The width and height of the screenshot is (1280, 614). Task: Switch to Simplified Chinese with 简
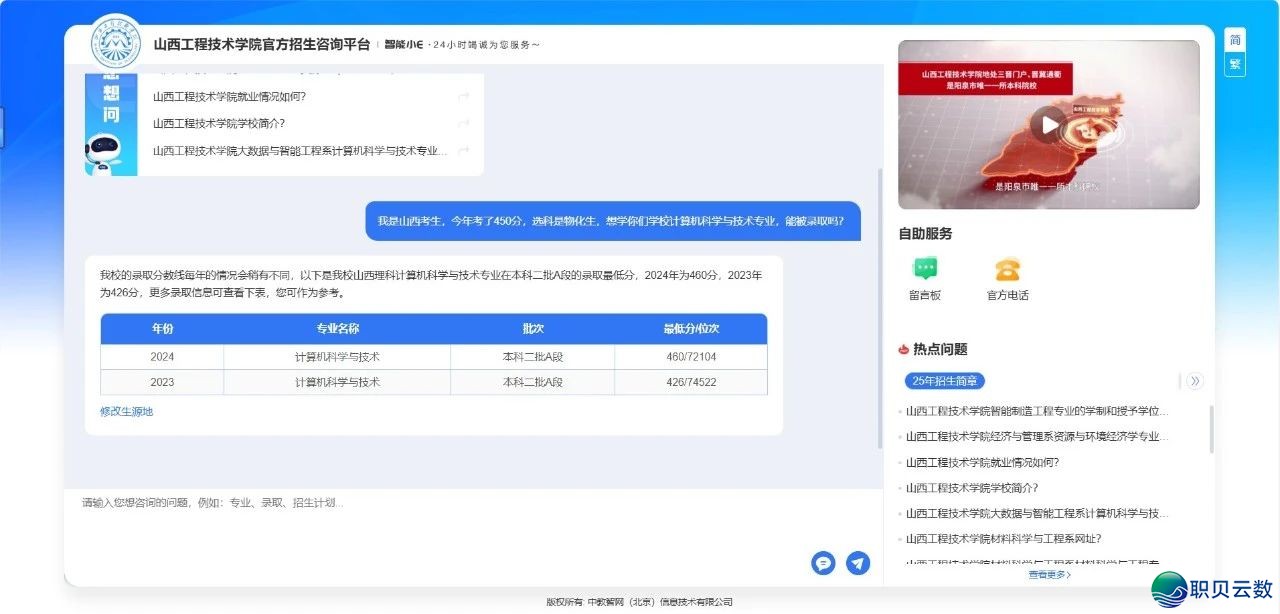[1235, 41]
